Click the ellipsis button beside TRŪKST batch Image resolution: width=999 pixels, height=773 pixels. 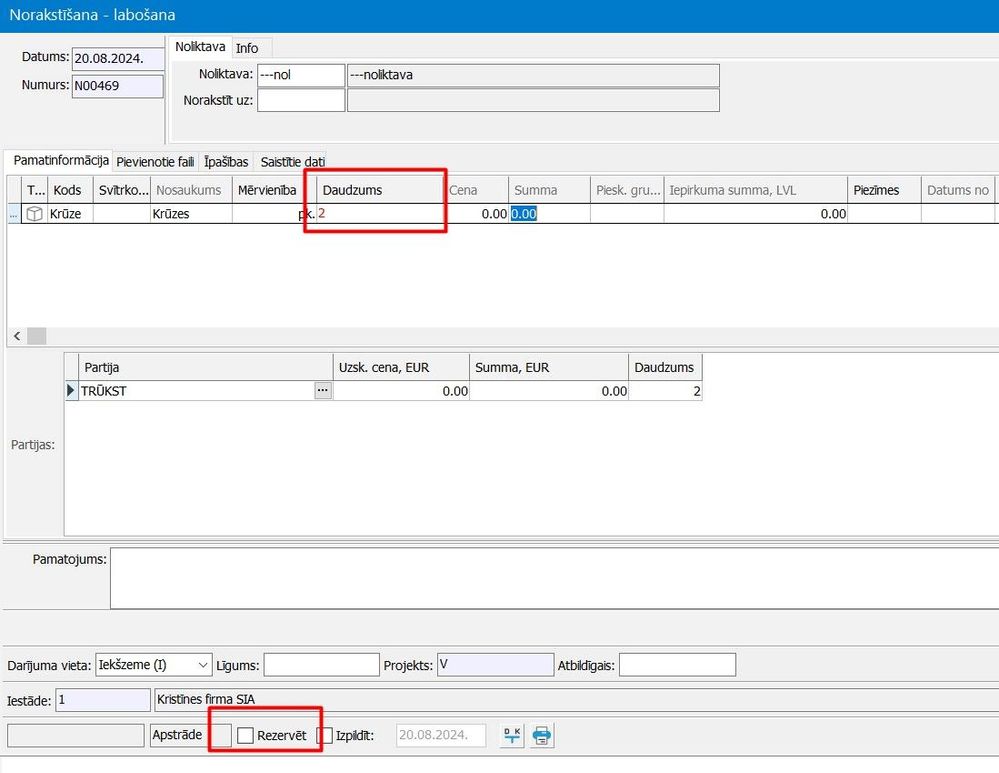(322, 392)
